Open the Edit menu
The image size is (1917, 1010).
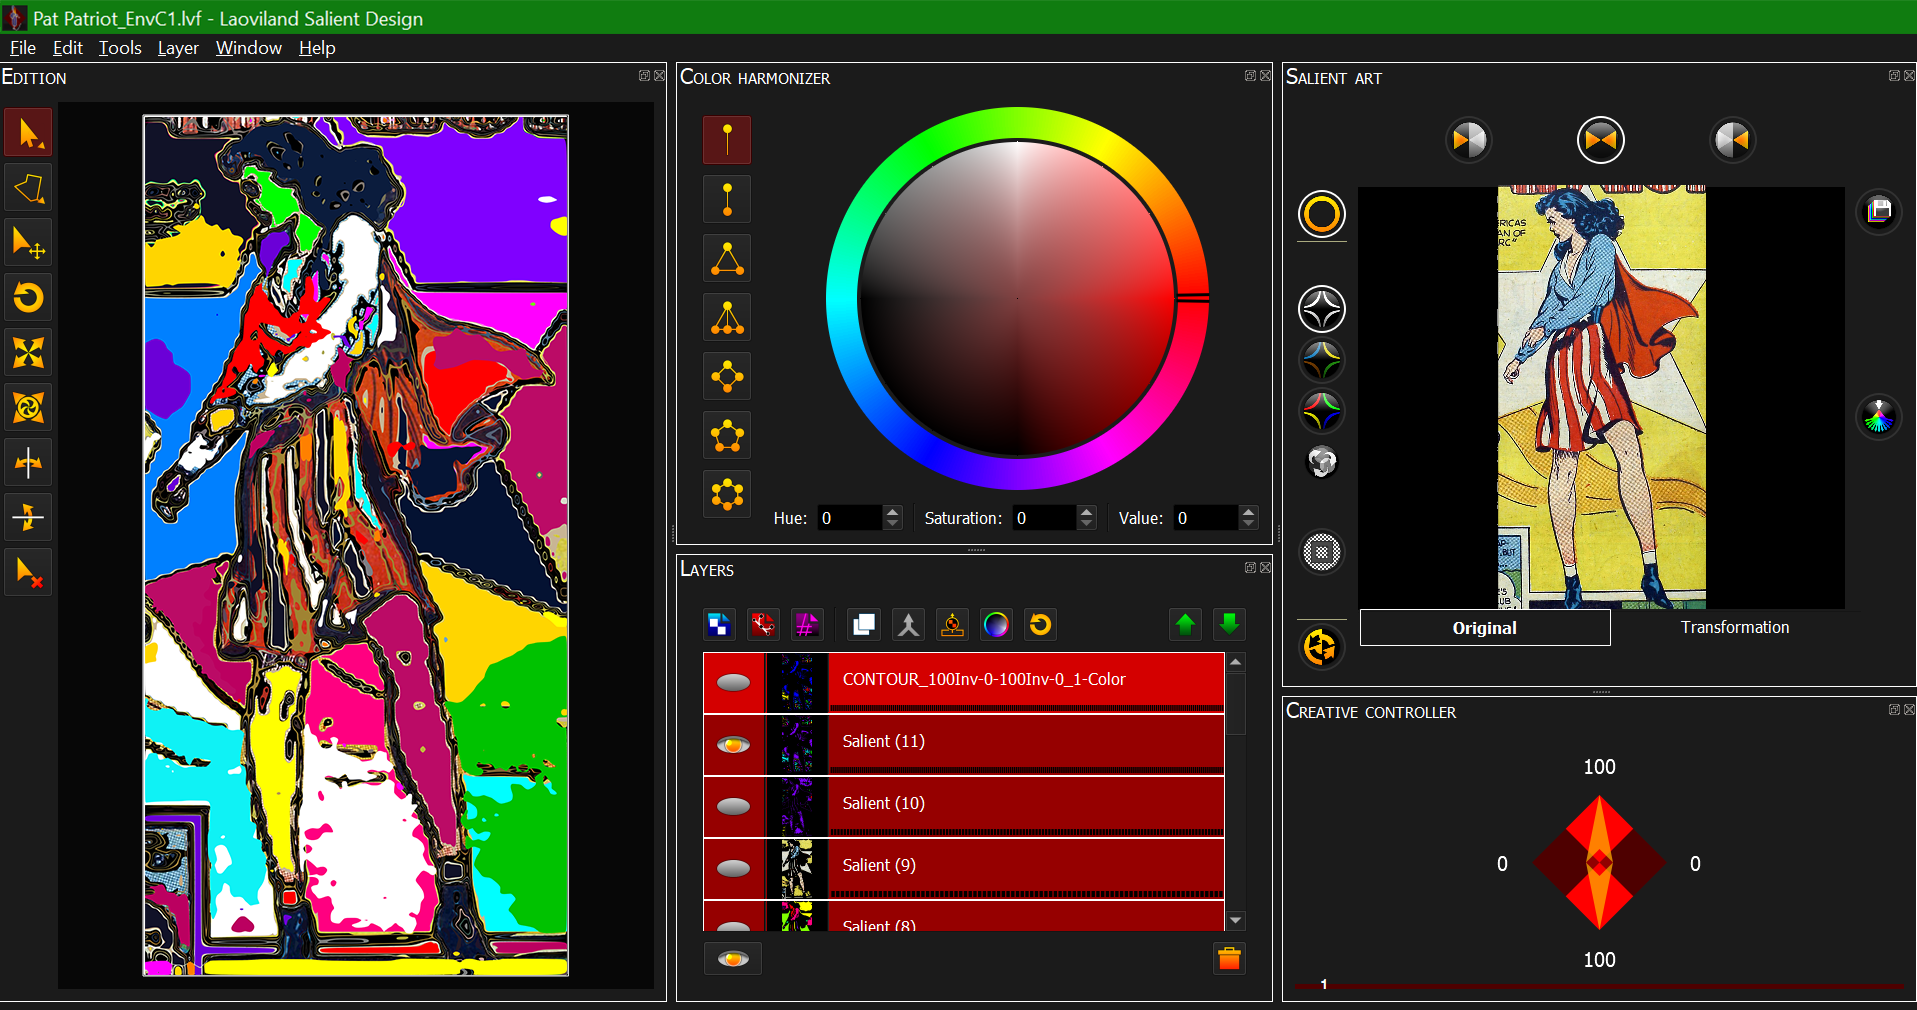tap(67, 48)
